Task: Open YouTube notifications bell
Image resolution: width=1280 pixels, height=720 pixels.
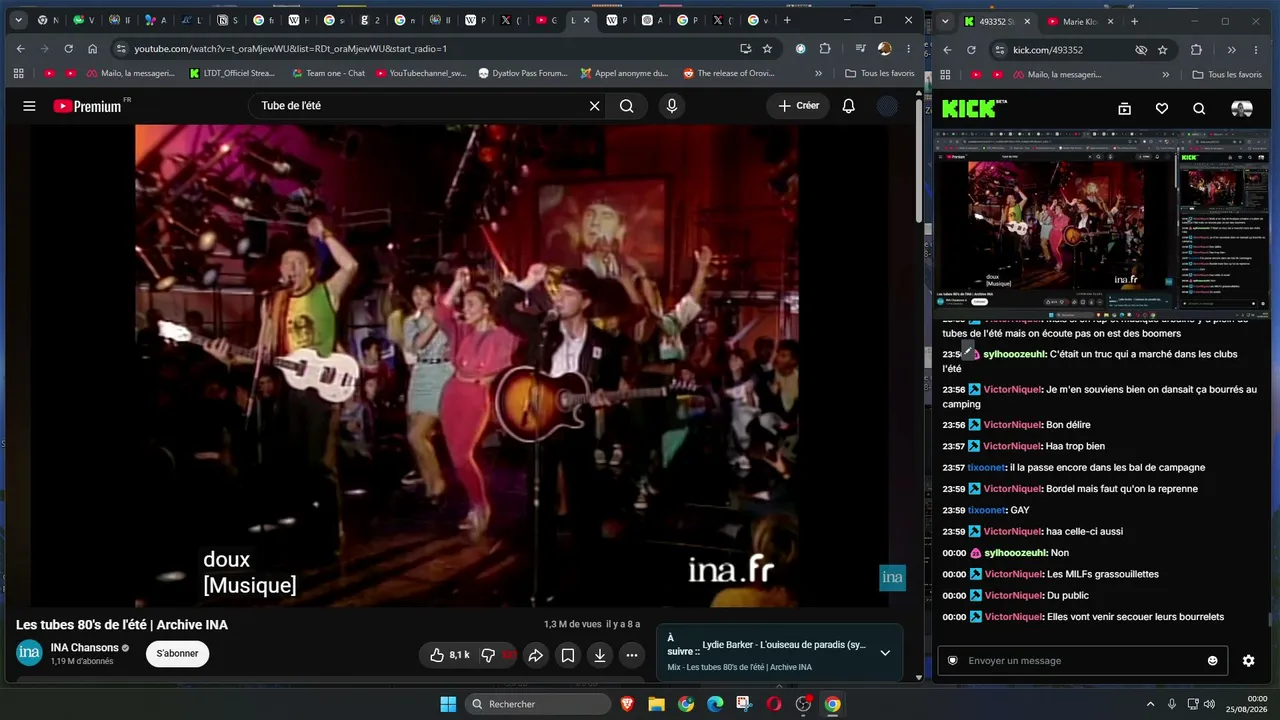Action: [848, 106]
